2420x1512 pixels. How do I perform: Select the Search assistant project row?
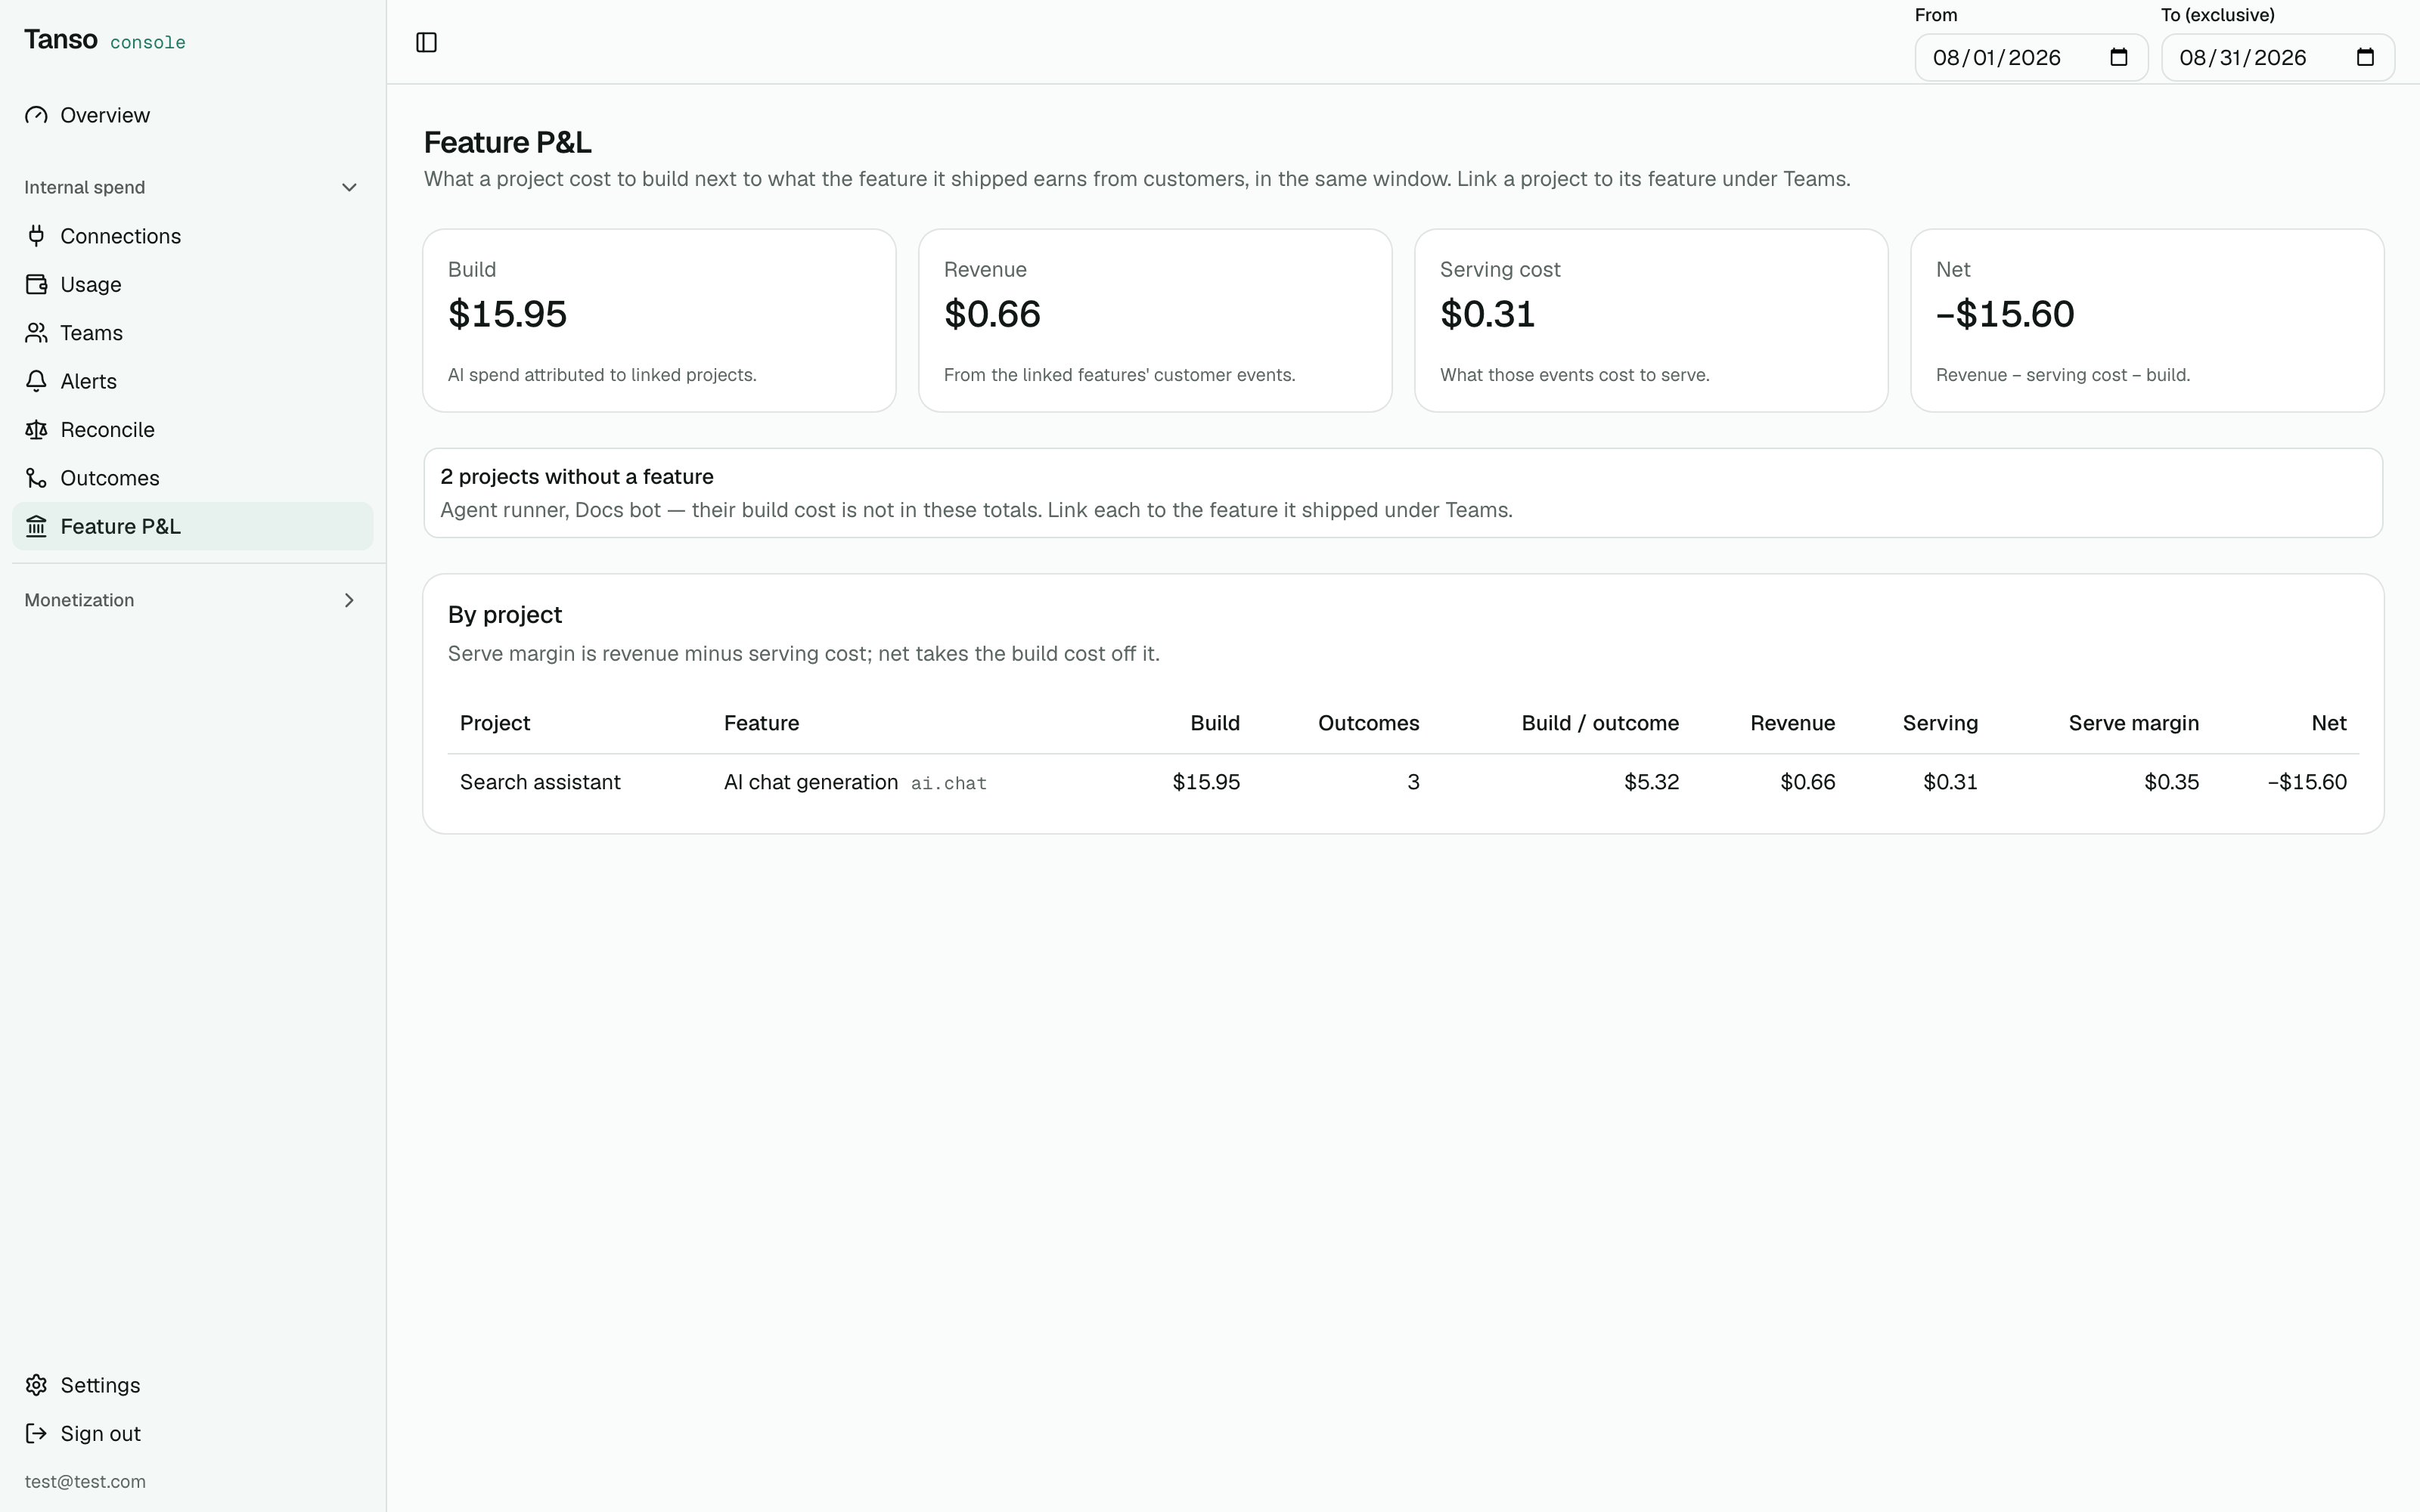(x=1403, y=782)
